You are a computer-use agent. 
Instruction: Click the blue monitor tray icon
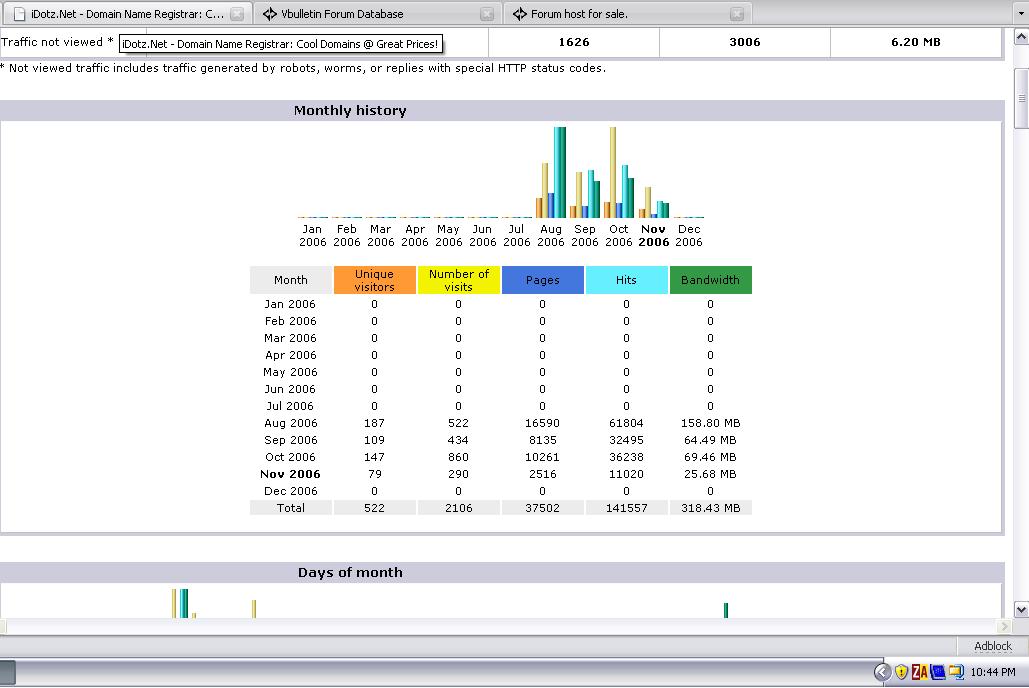point(937,672)
